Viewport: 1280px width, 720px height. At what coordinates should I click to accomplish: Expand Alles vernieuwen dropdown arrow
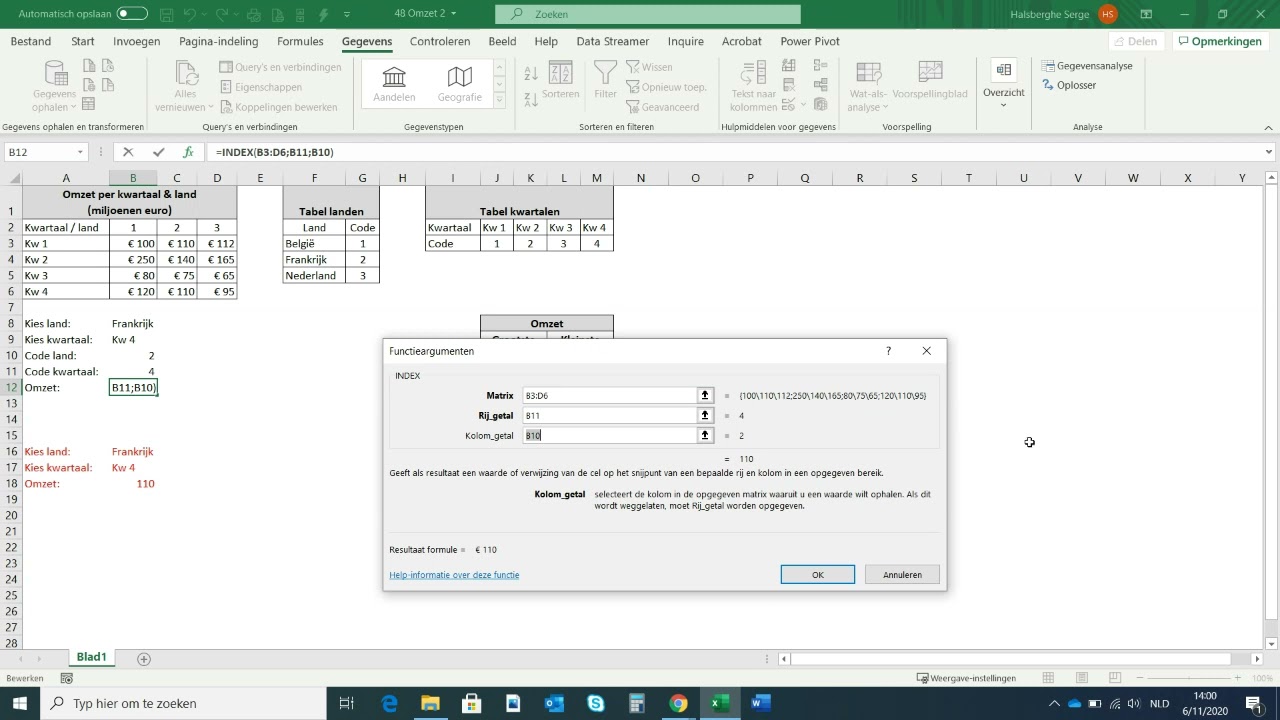click(x=211, y=107)
